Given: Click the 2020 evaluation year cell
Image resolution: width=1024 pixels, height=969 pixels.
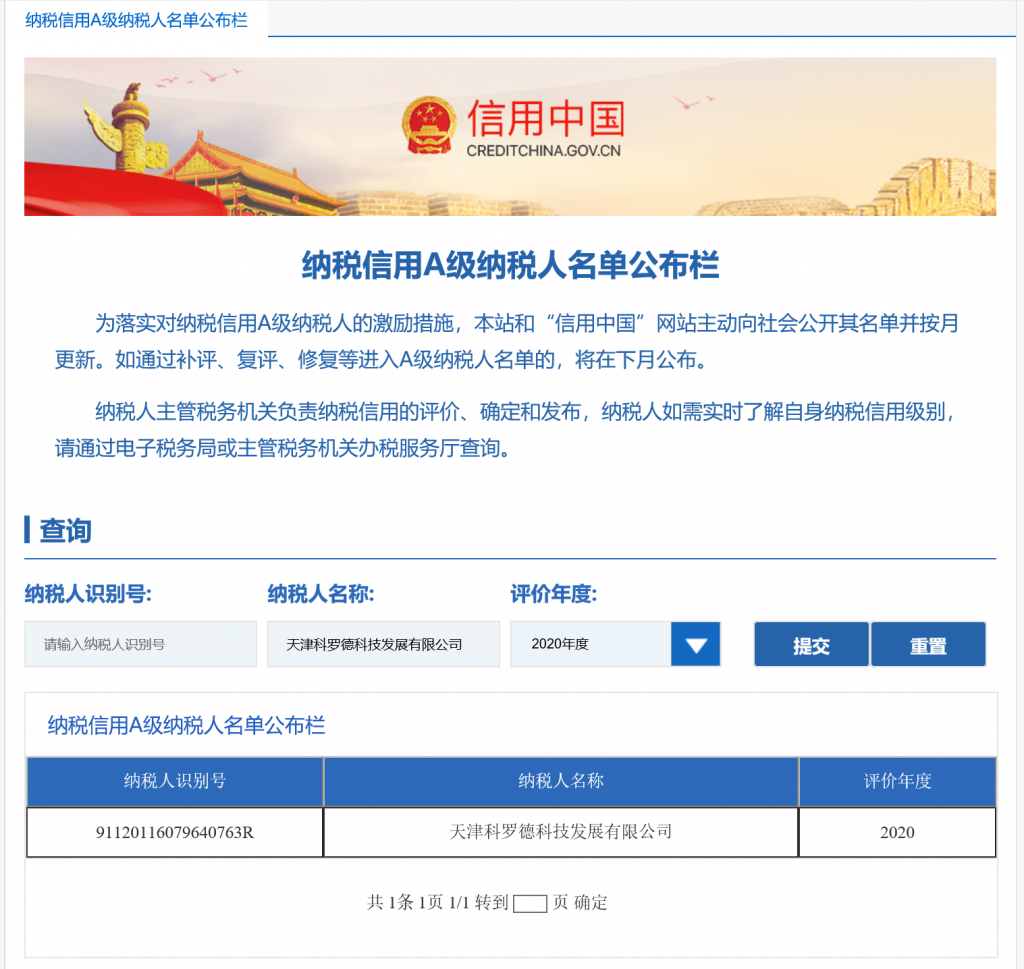Looking at the screenshot, I should 897,833.
